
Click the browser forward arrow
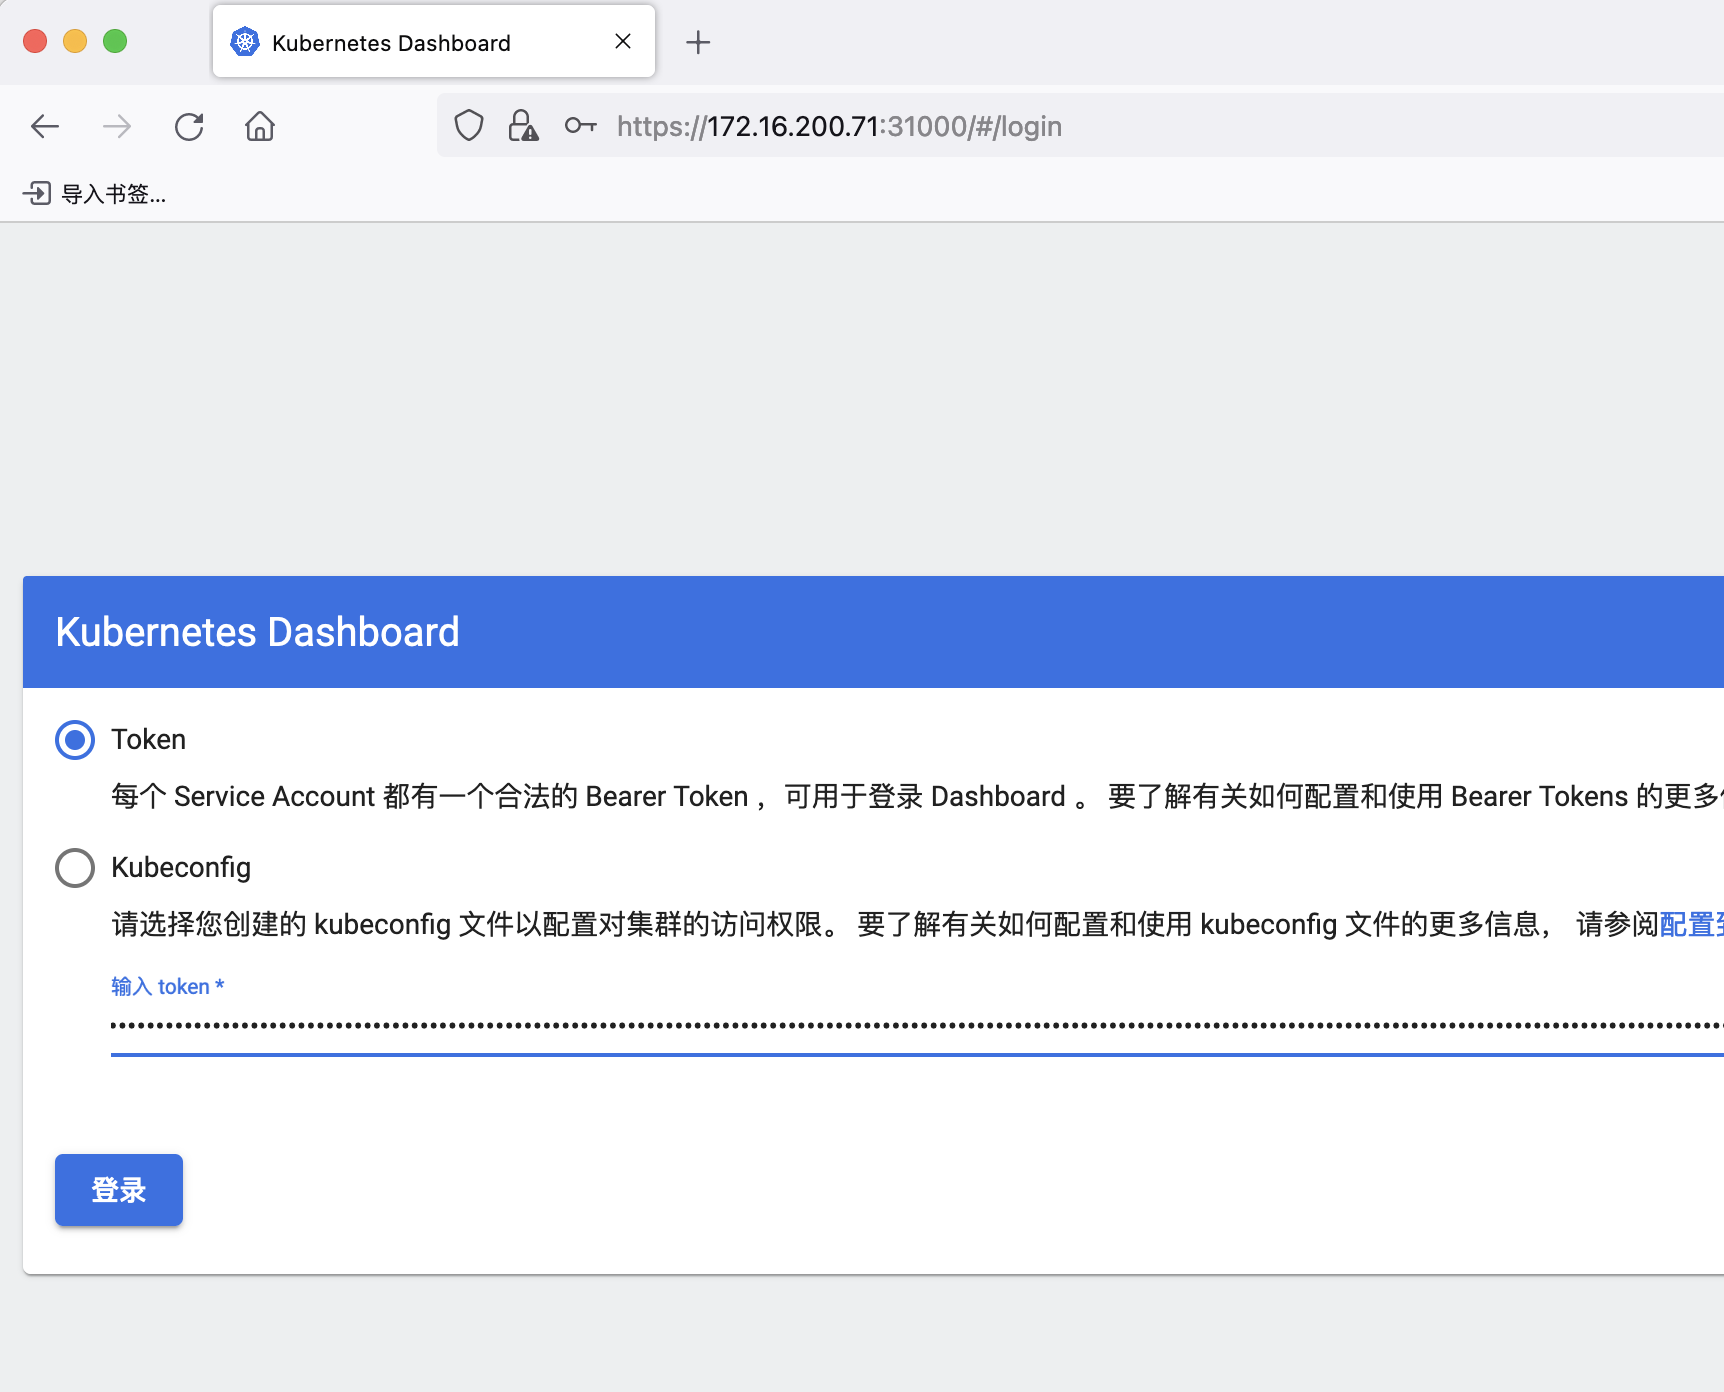coord(117,126)
